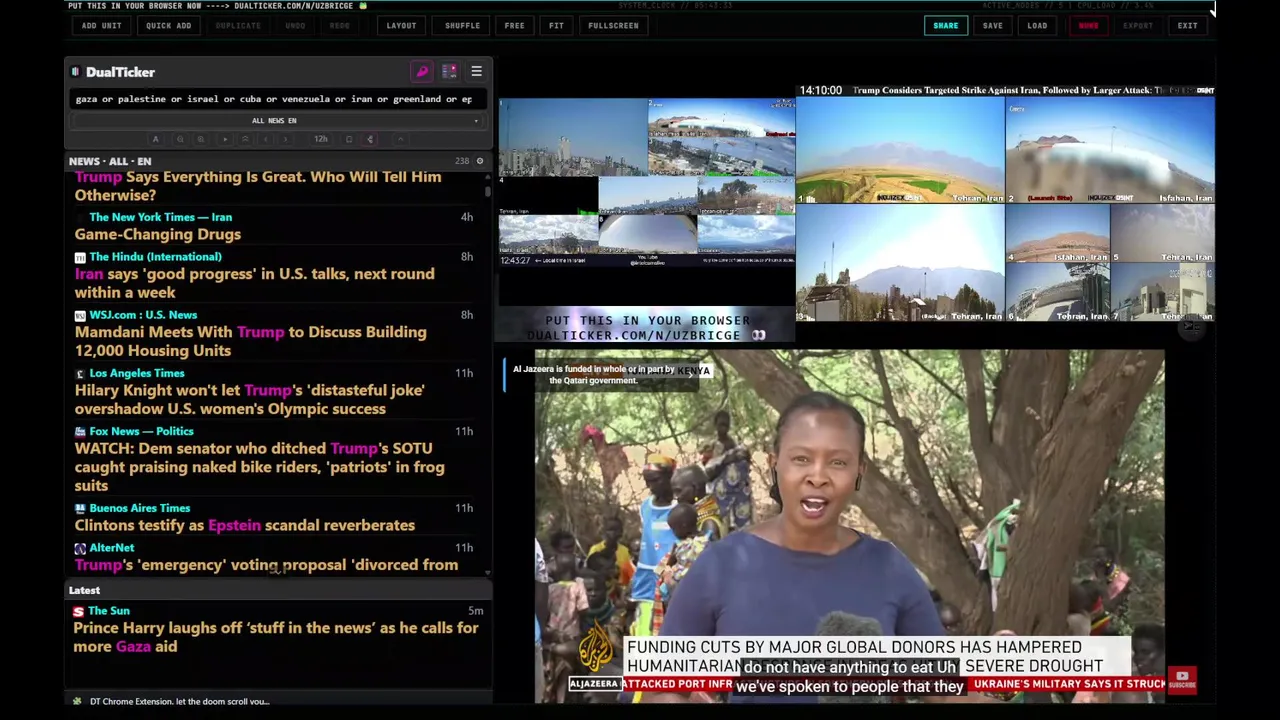1280x720 pixels.
Task: Click the Fox News source icon
Action: click(x=80, y=431)
